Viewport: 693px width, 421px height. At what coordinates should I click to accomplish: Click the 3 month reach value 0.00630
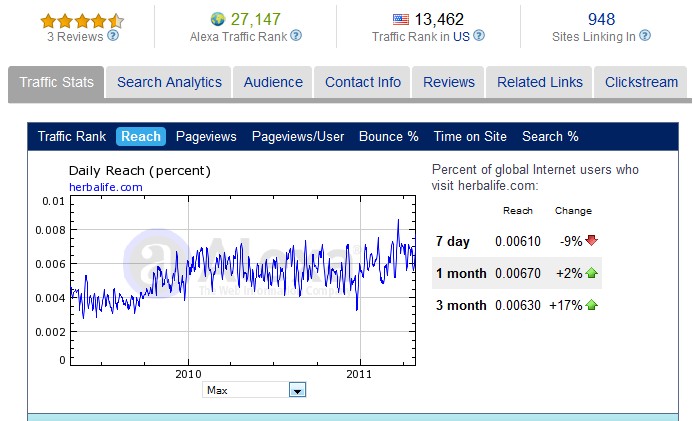(518, 305)
